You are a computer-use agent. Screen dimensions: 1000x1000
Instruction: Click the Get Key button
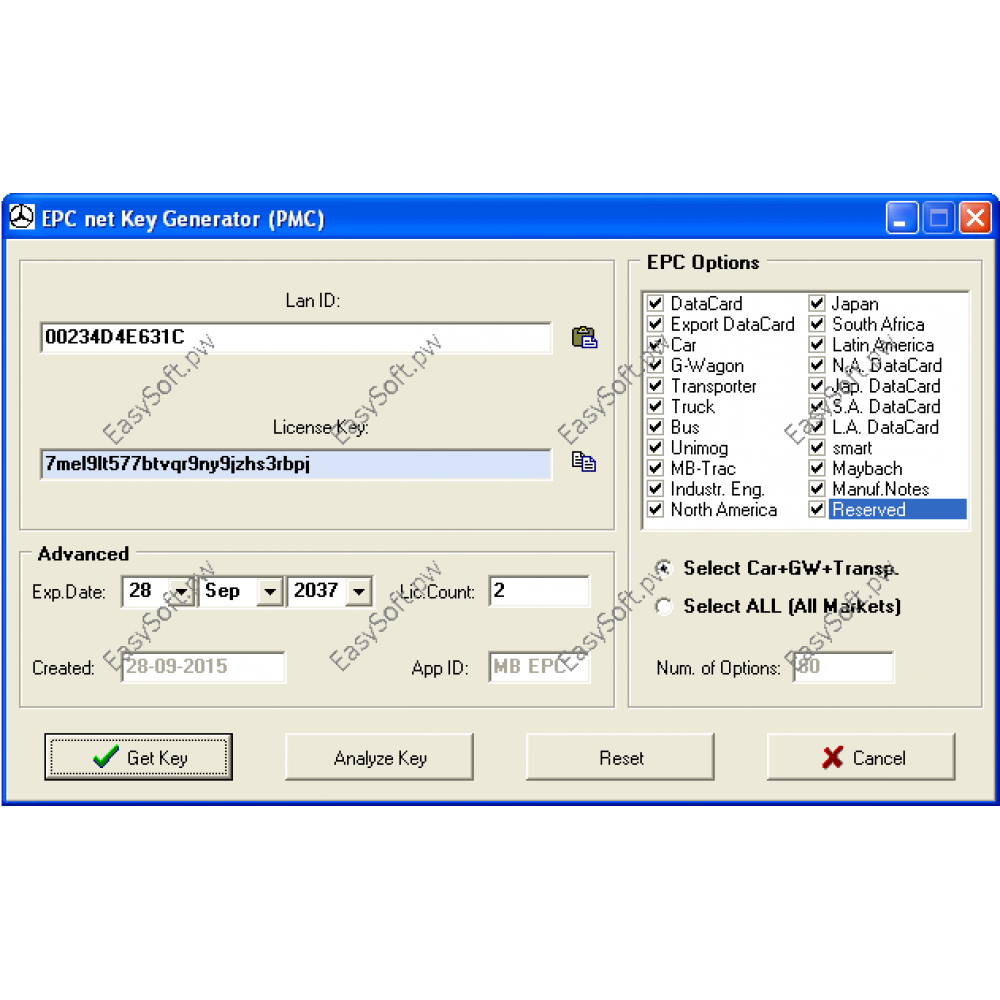pyautogui.click(x=138, y=757)
